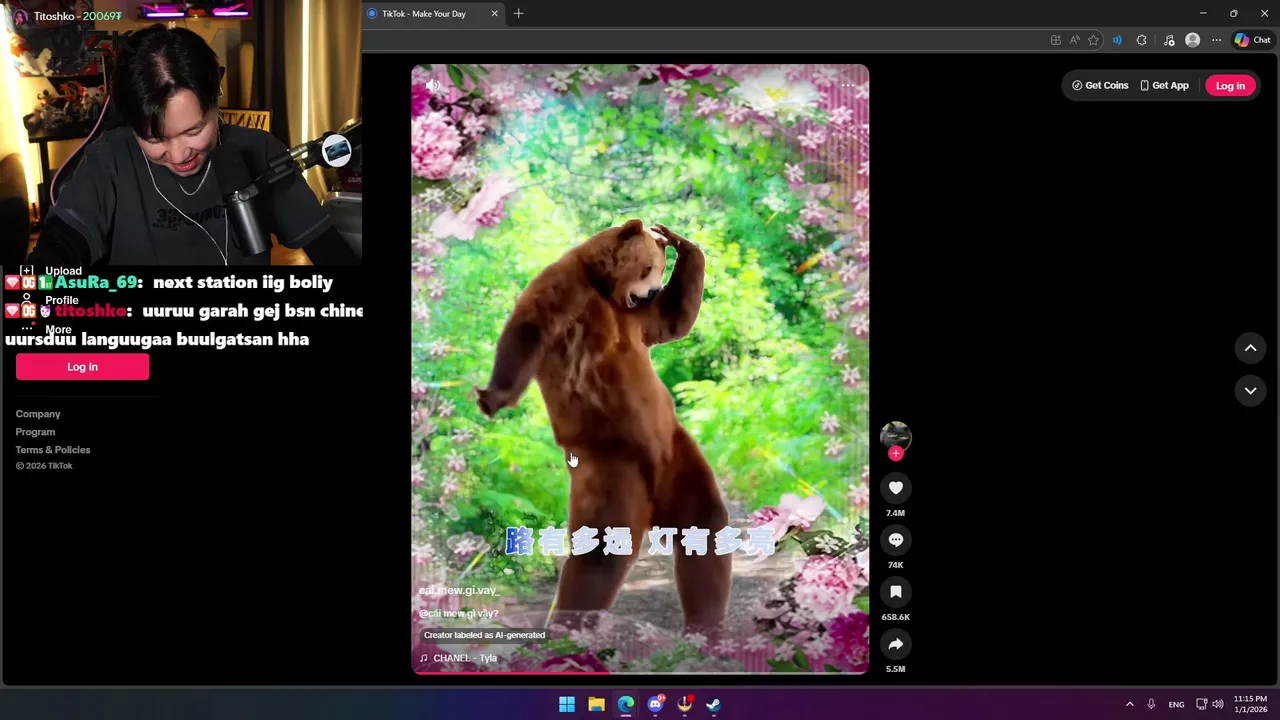The image size is (1280, 720).
Task: Close the TikTok browser tab
Action: coord(494,14)
